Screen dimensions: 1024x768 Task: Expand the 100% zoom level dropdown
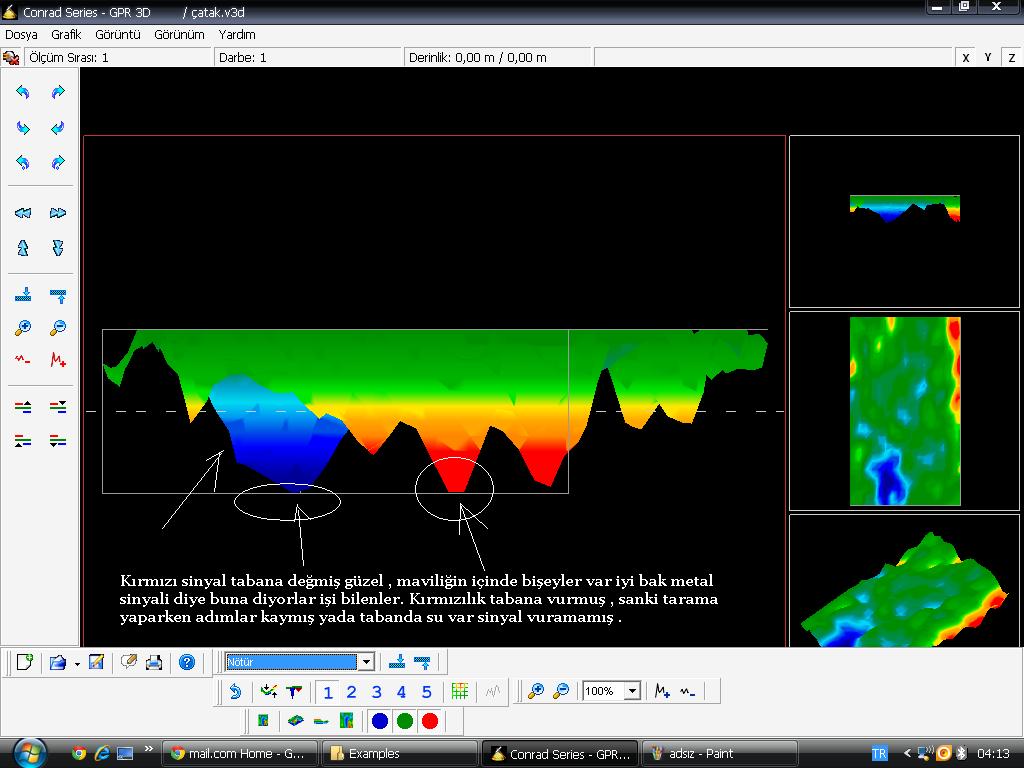point(632,691)
